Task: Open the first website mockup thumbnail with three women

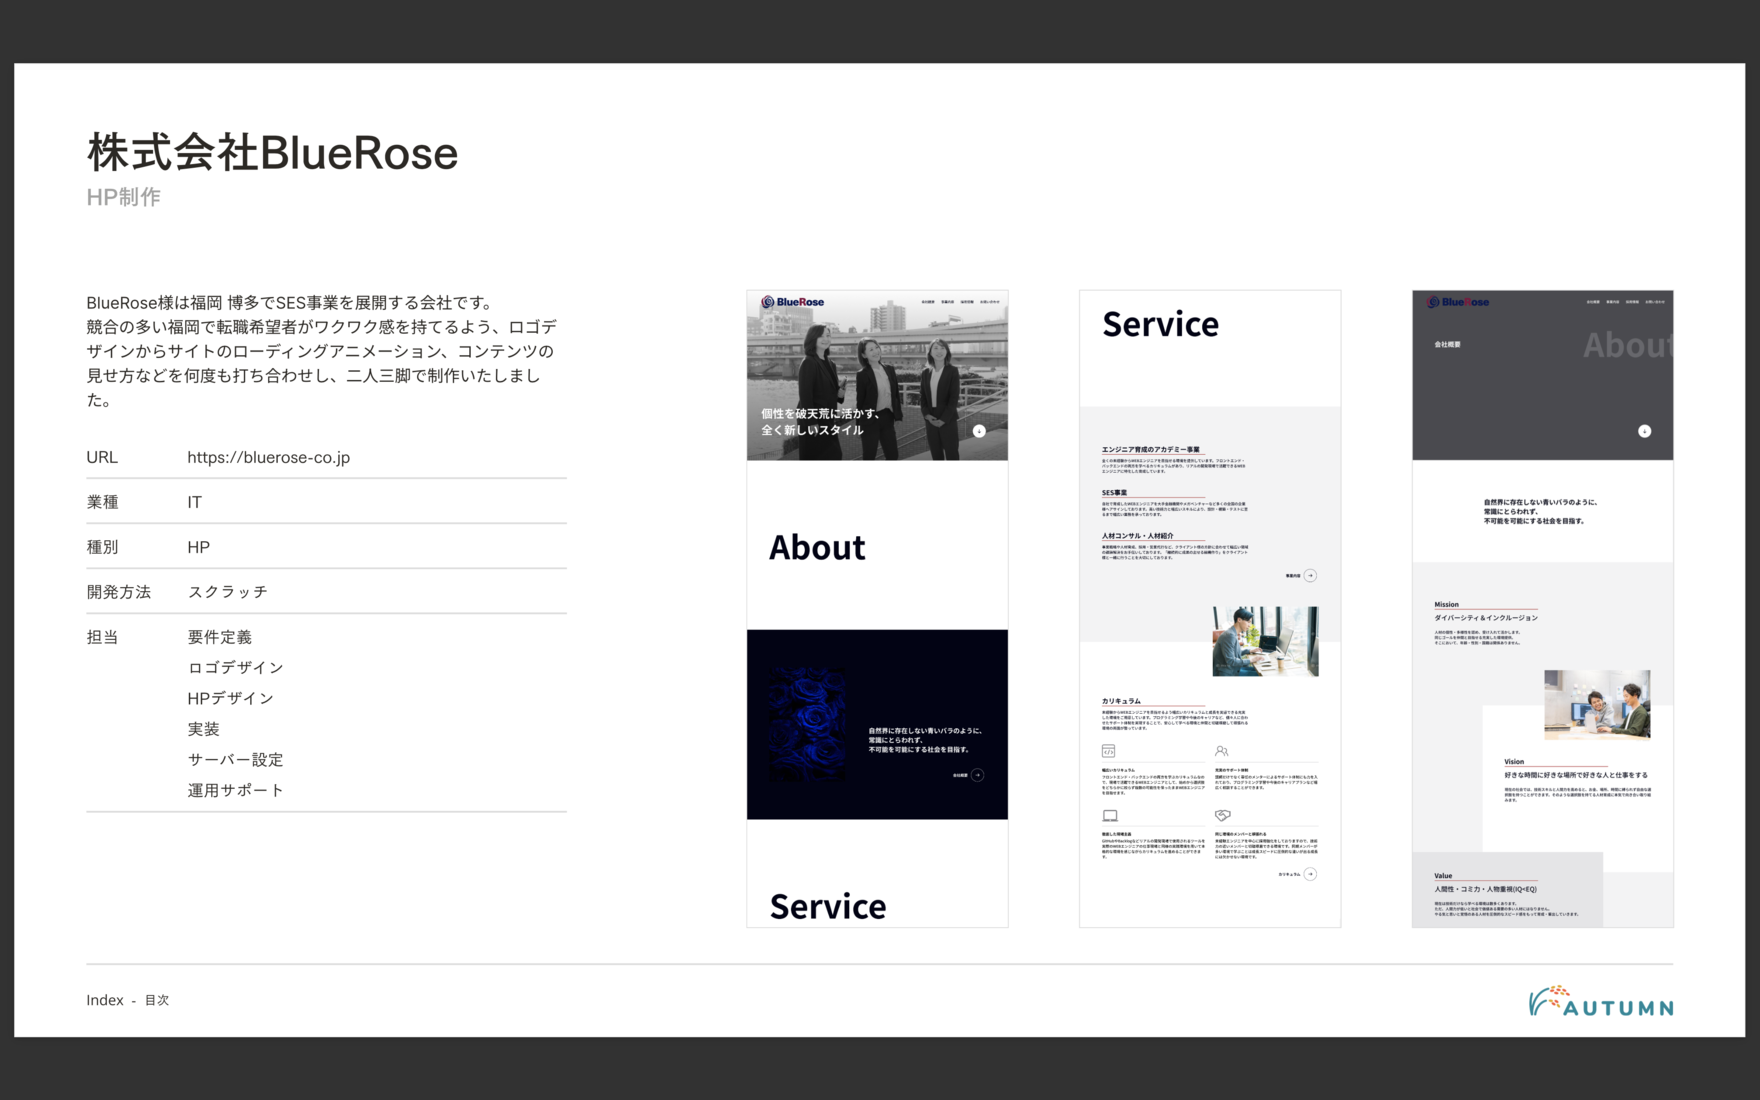Action: (877, 608)
